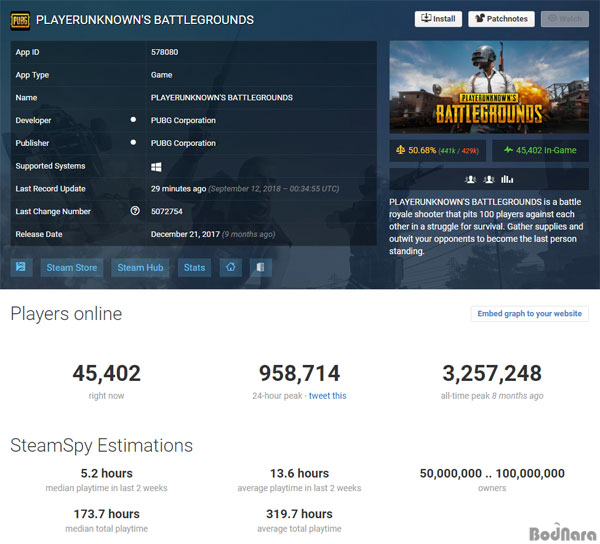Click the 3,257,248 all-time peak figure
This screenshot has width=600, height=544.
click(x=492, y=373)
